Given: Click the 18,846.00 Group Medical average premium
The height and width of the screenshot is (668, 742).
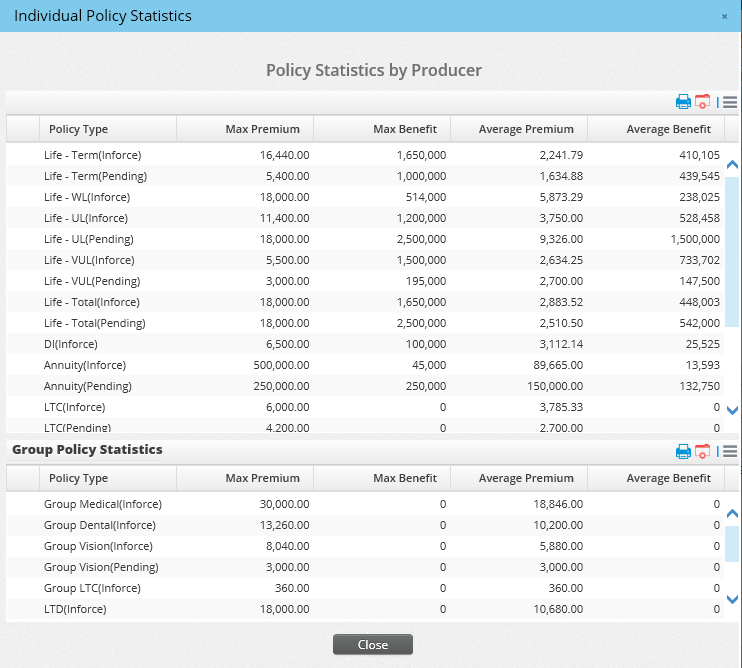Looking at the screenshot, I should pos(558,504).
